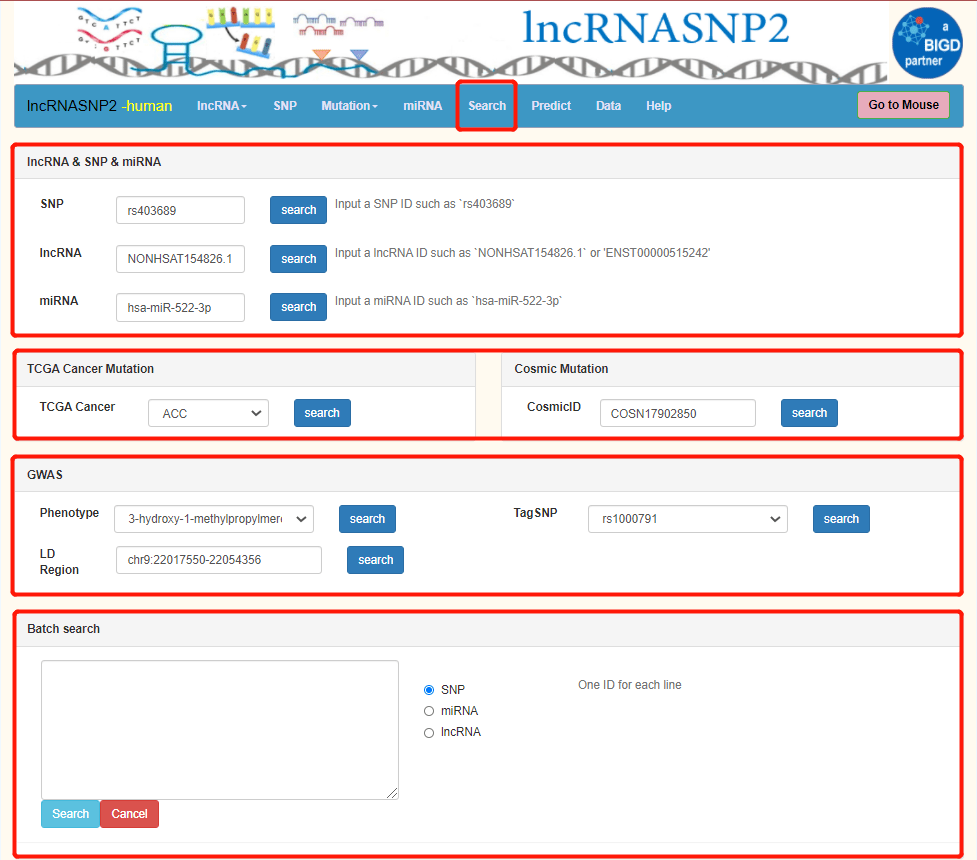
Task: Click the textarea resize handle
Action: [x=392, y=793]
